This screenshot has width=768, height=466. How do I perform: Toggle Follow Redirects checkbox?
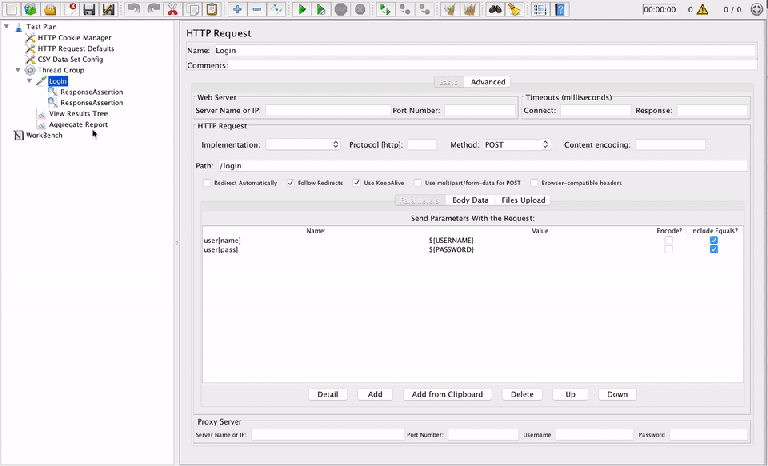click(290, 183)
